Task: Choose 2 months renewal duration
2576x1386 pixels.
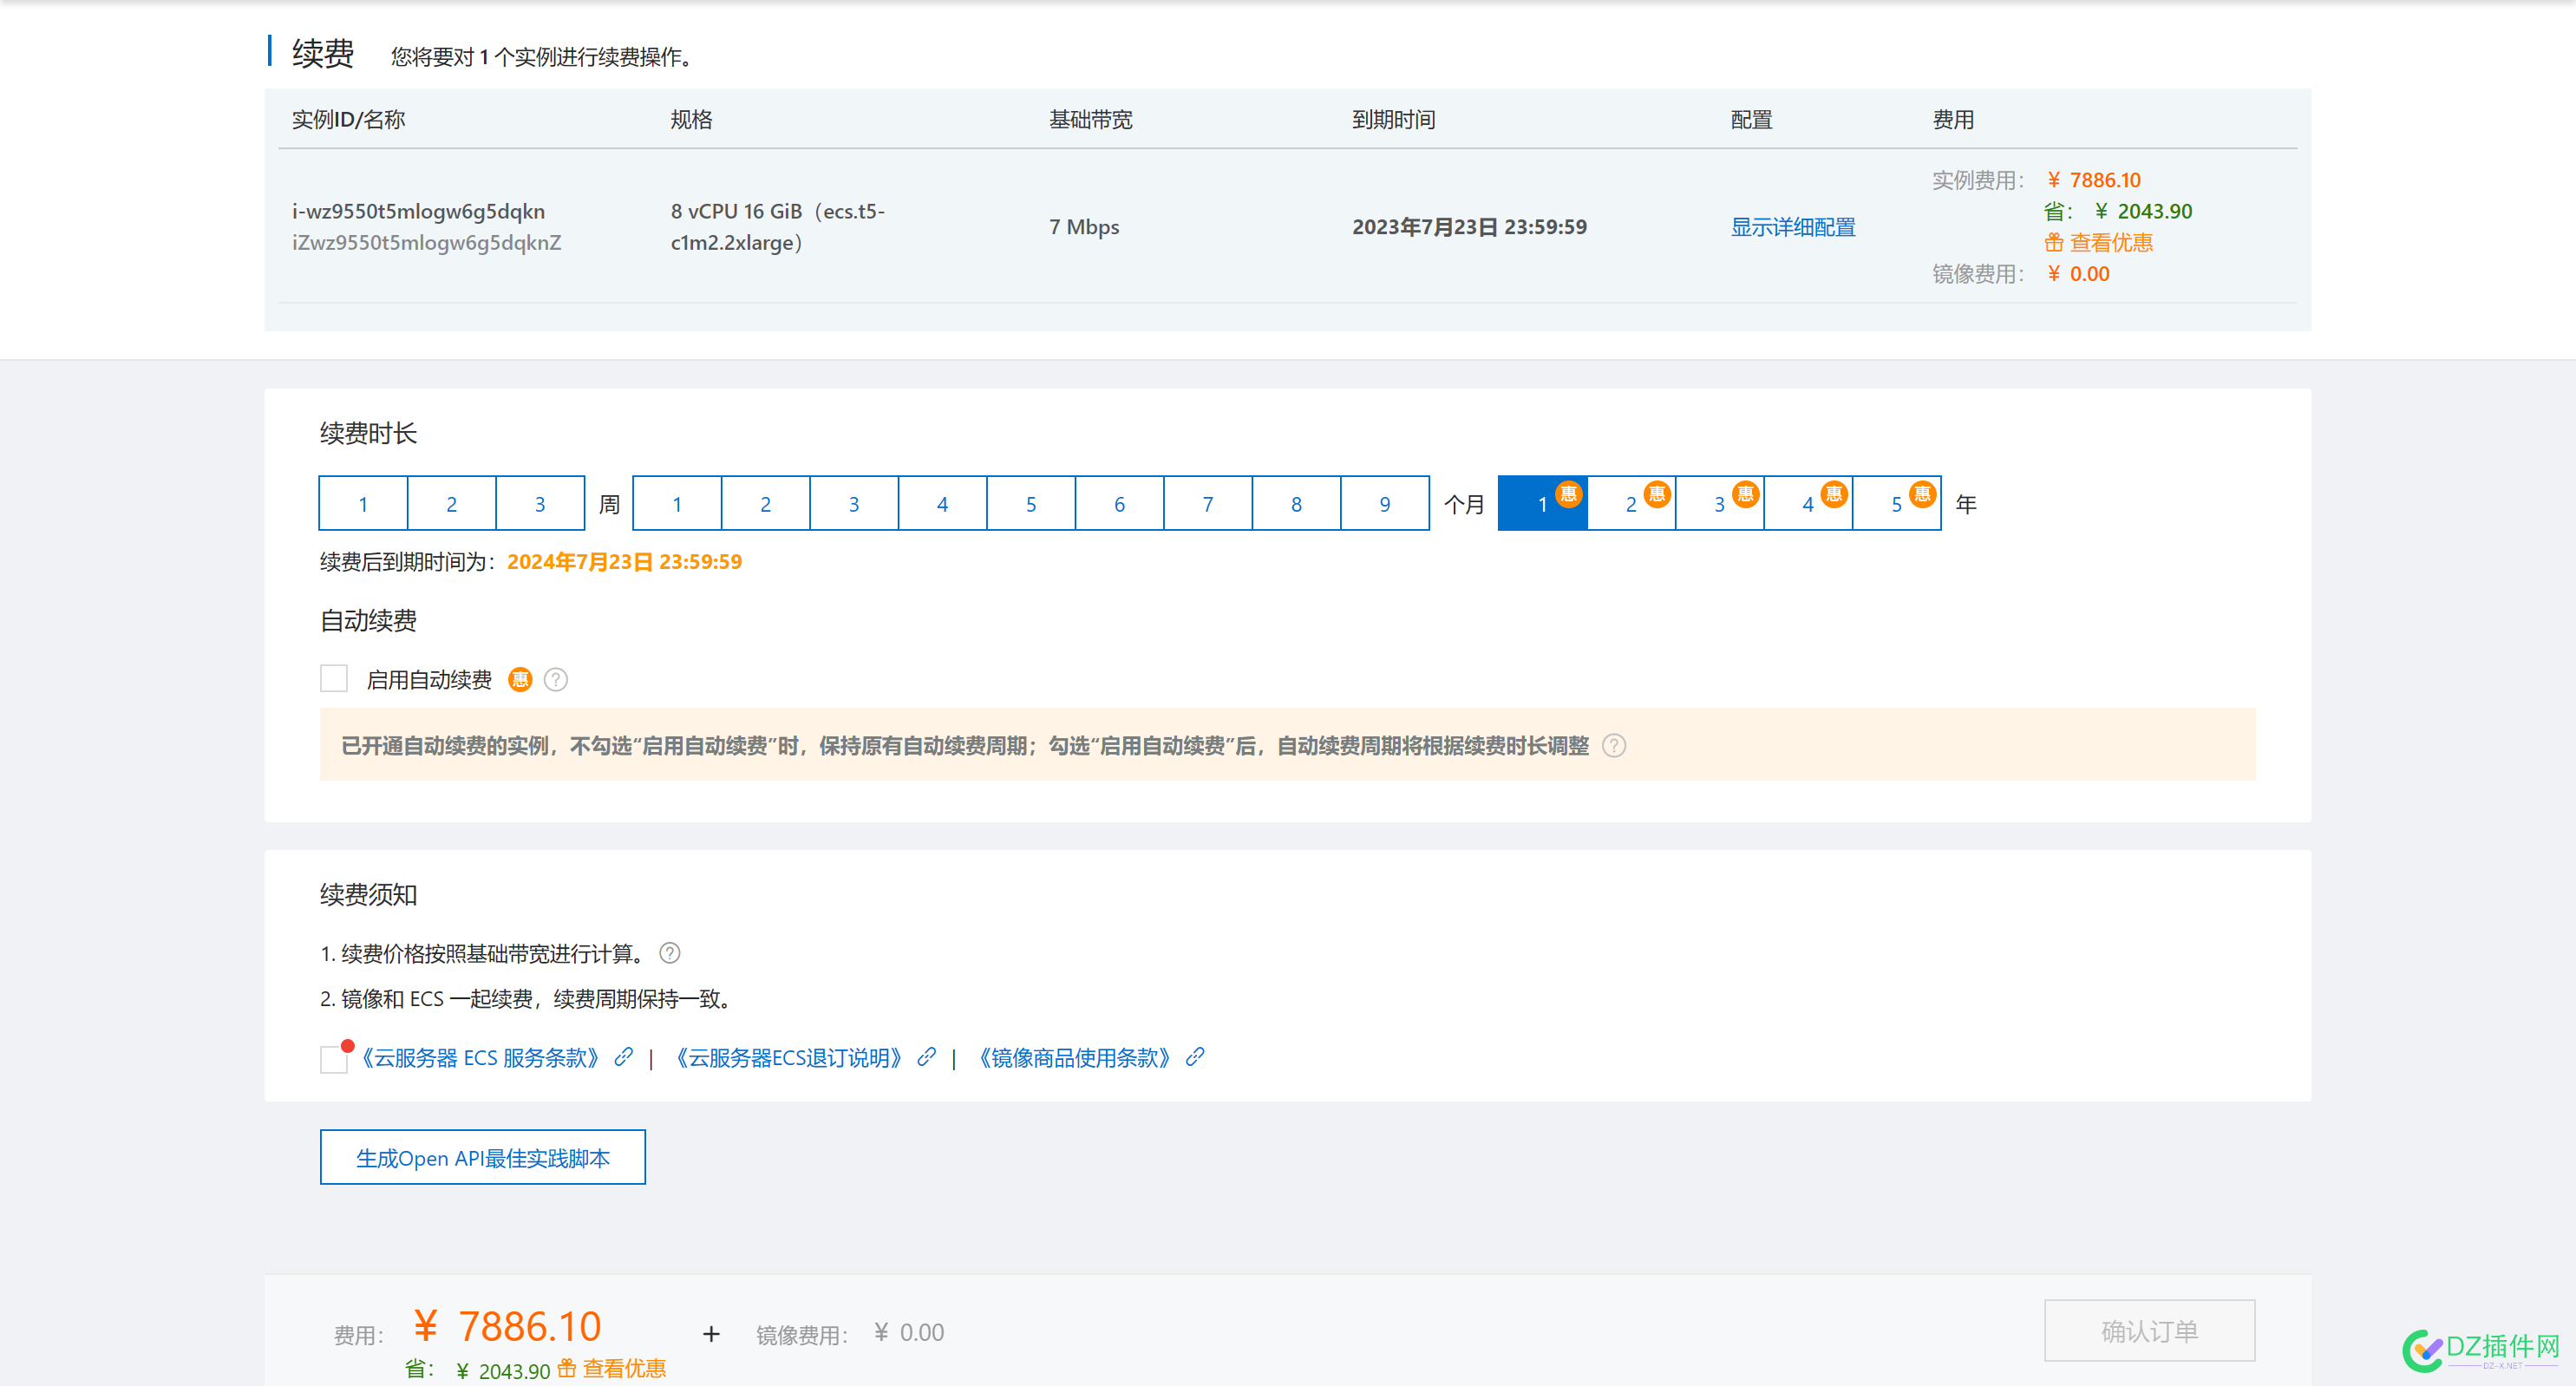Action: (765, 503)
